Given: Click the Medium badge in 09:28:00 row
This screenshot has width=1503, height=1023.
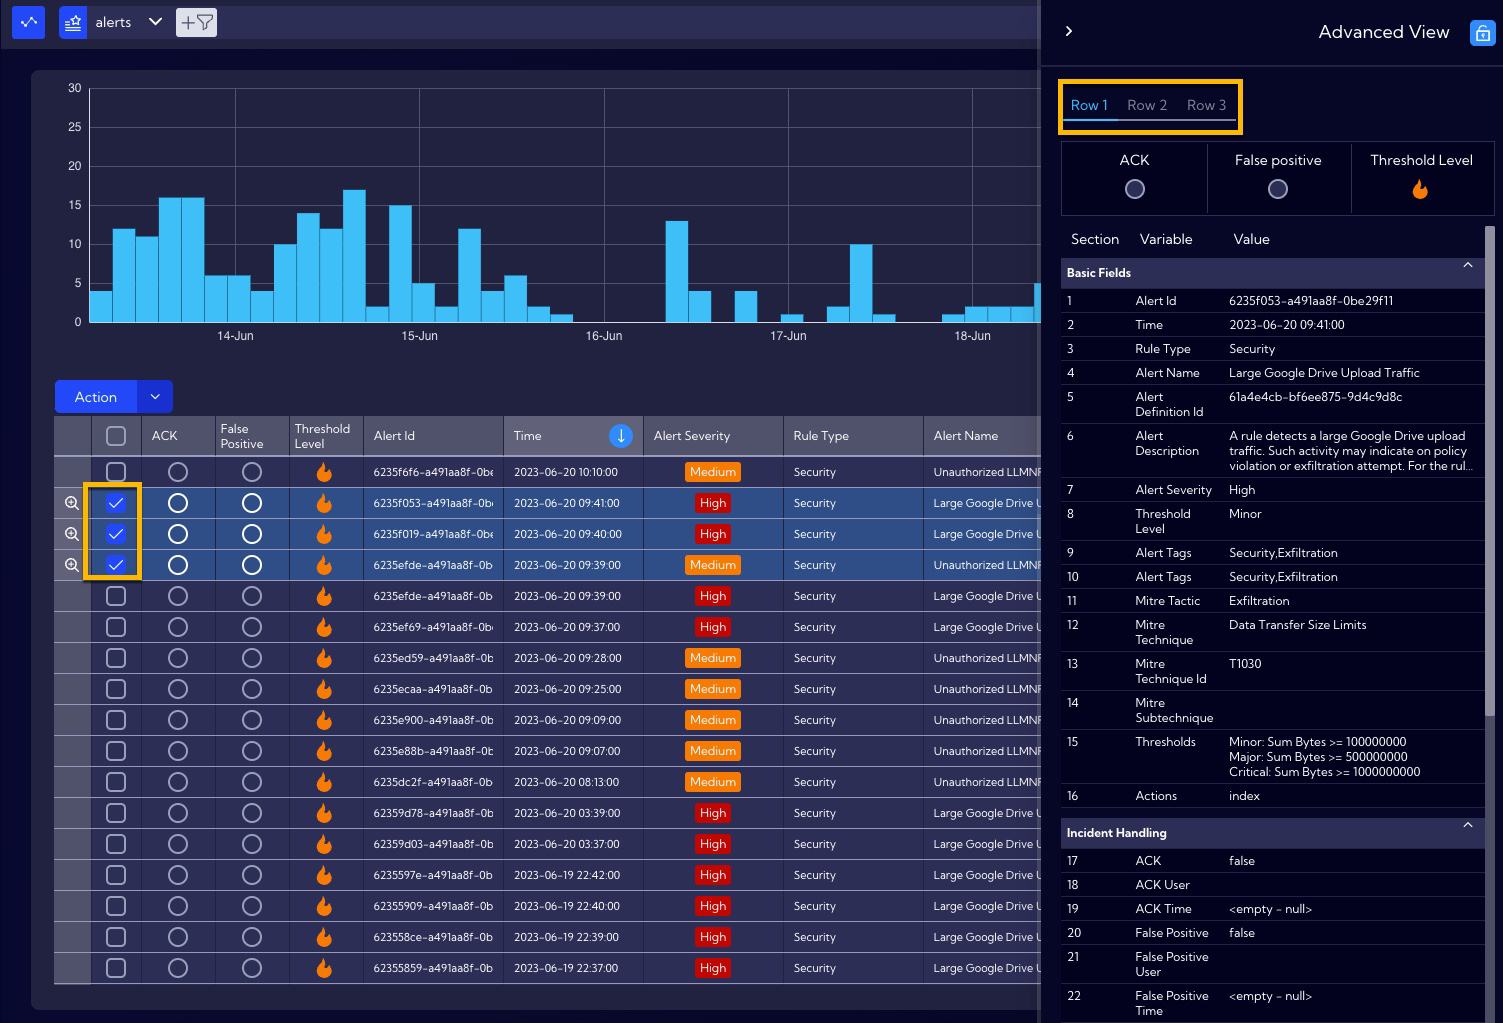Looking at the screenshot, I should coord(713,658).
